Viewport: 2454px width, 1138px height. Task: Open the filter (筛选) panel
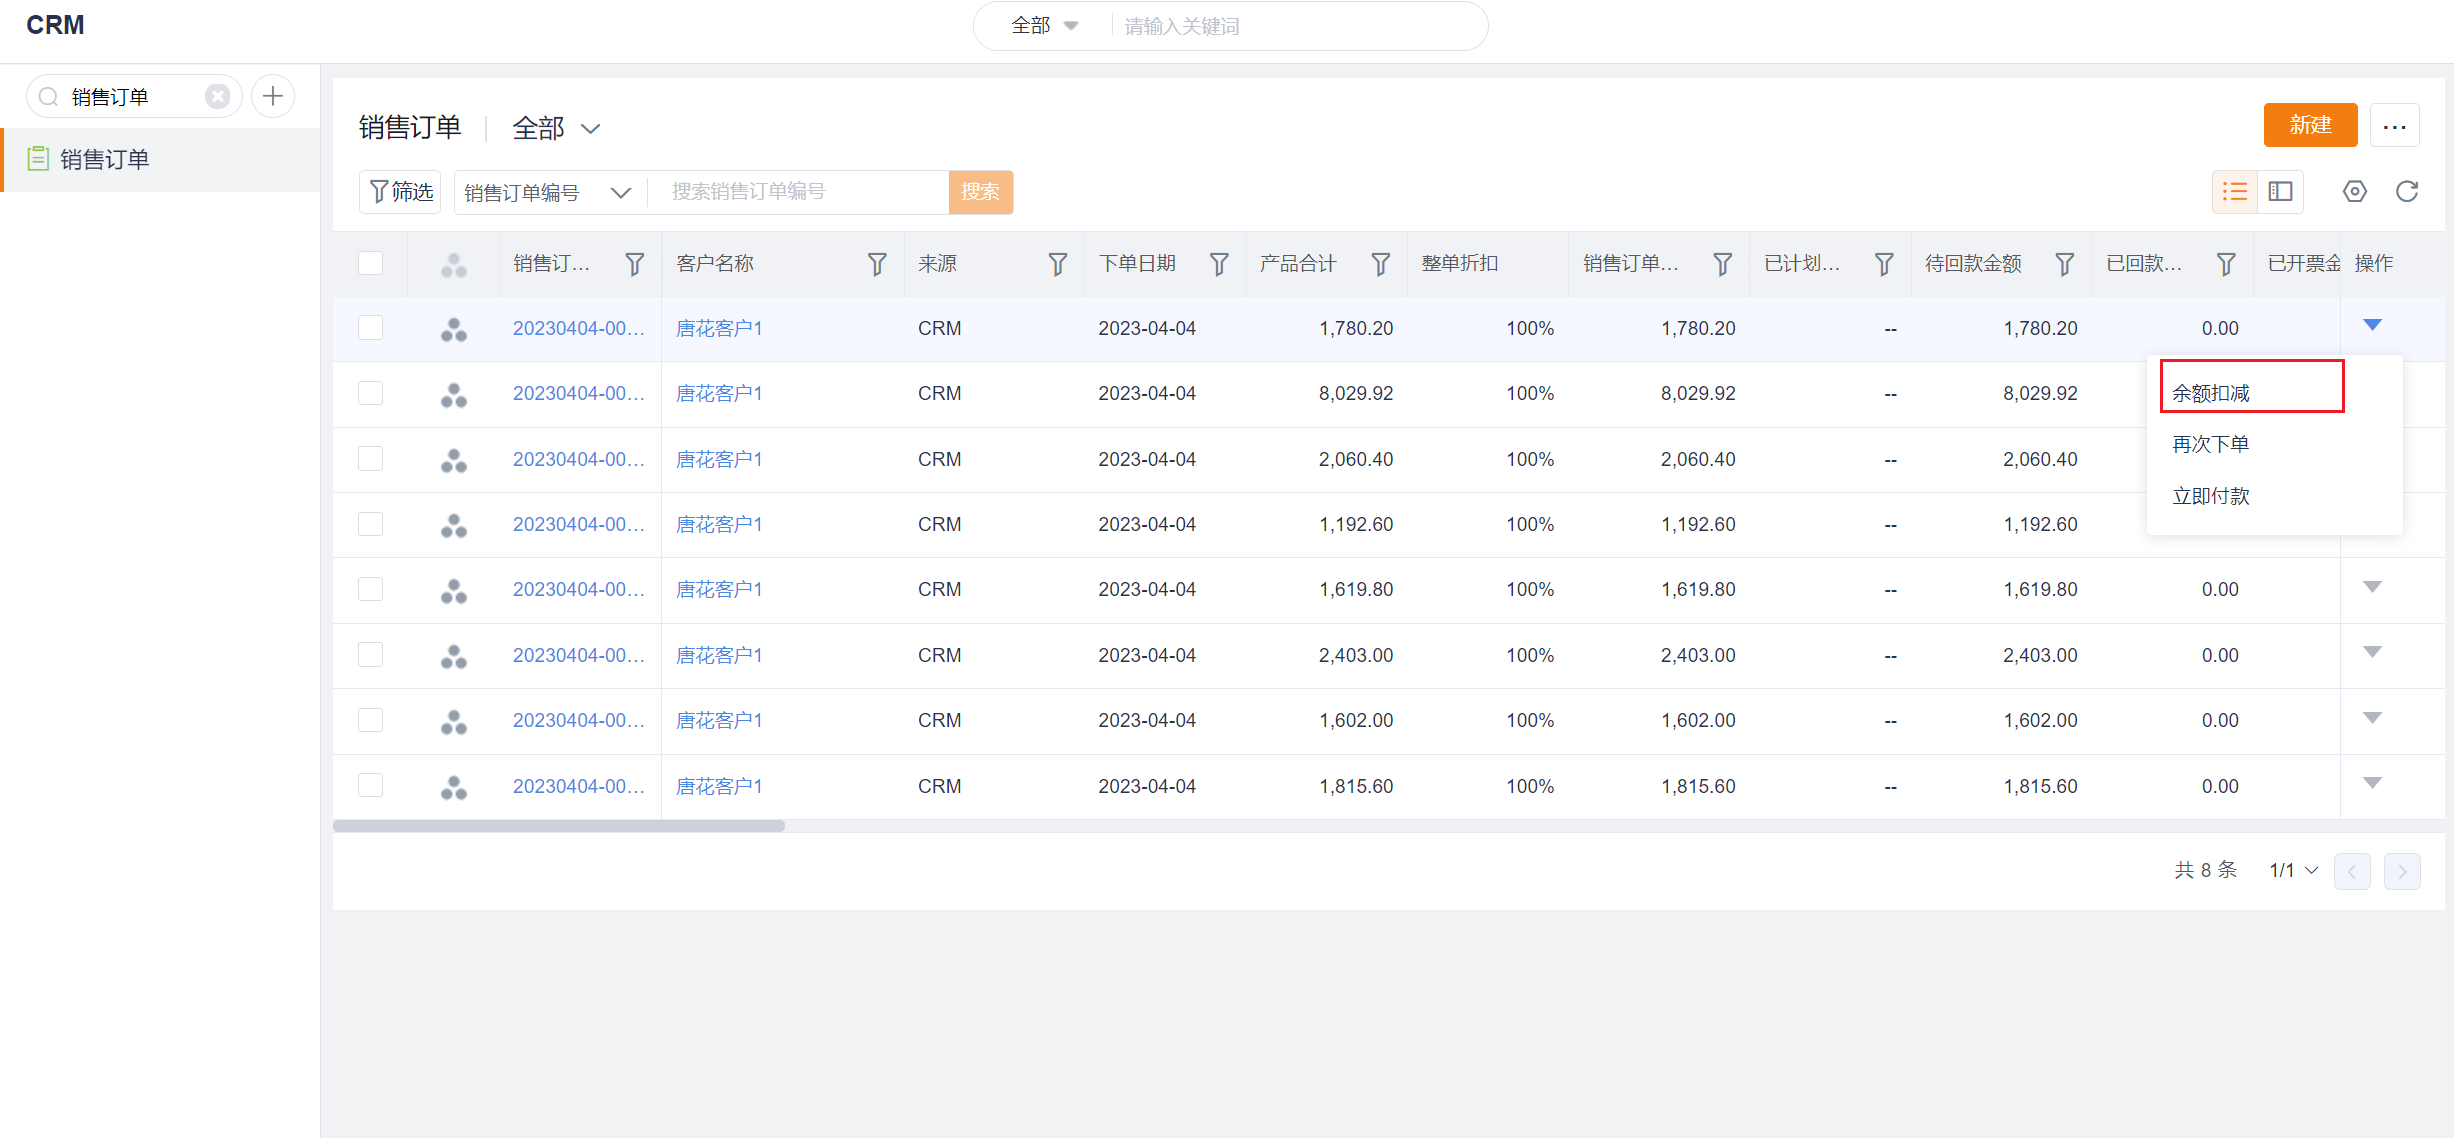point(401,192)
